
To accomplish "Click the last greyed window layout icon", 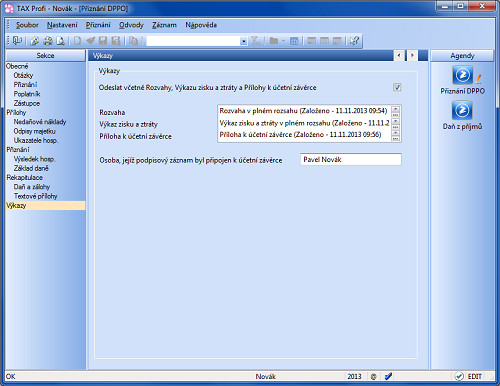I will (337, 41).
